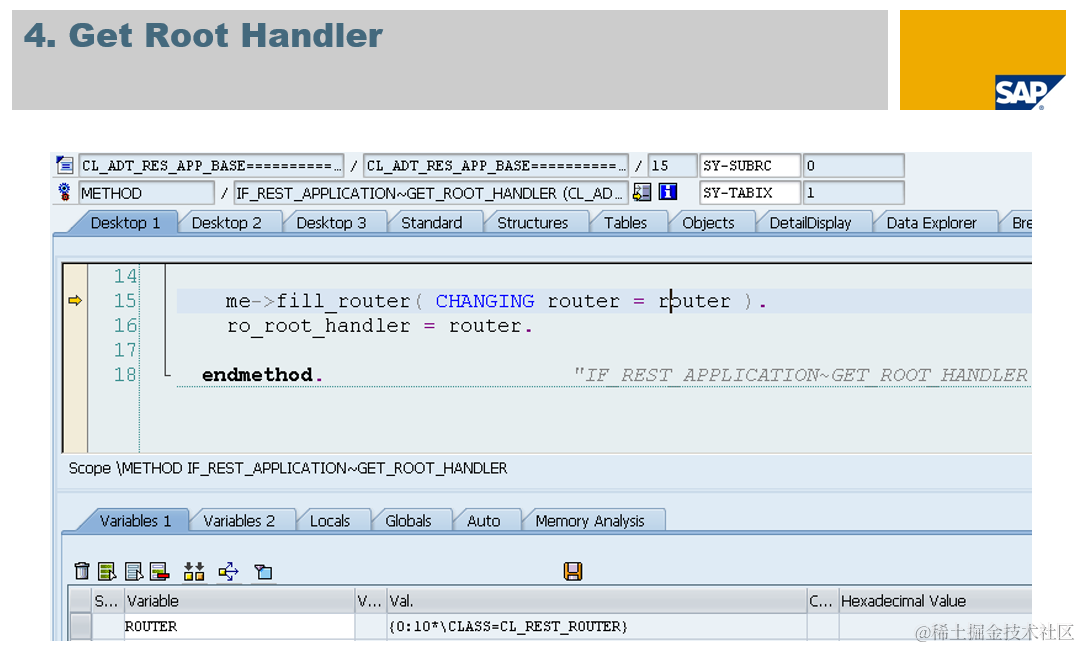Collapse the method block fold marker at endmethod
Image resolution: width=1081 pixels, height=649 pixels.
pos(166,375)
